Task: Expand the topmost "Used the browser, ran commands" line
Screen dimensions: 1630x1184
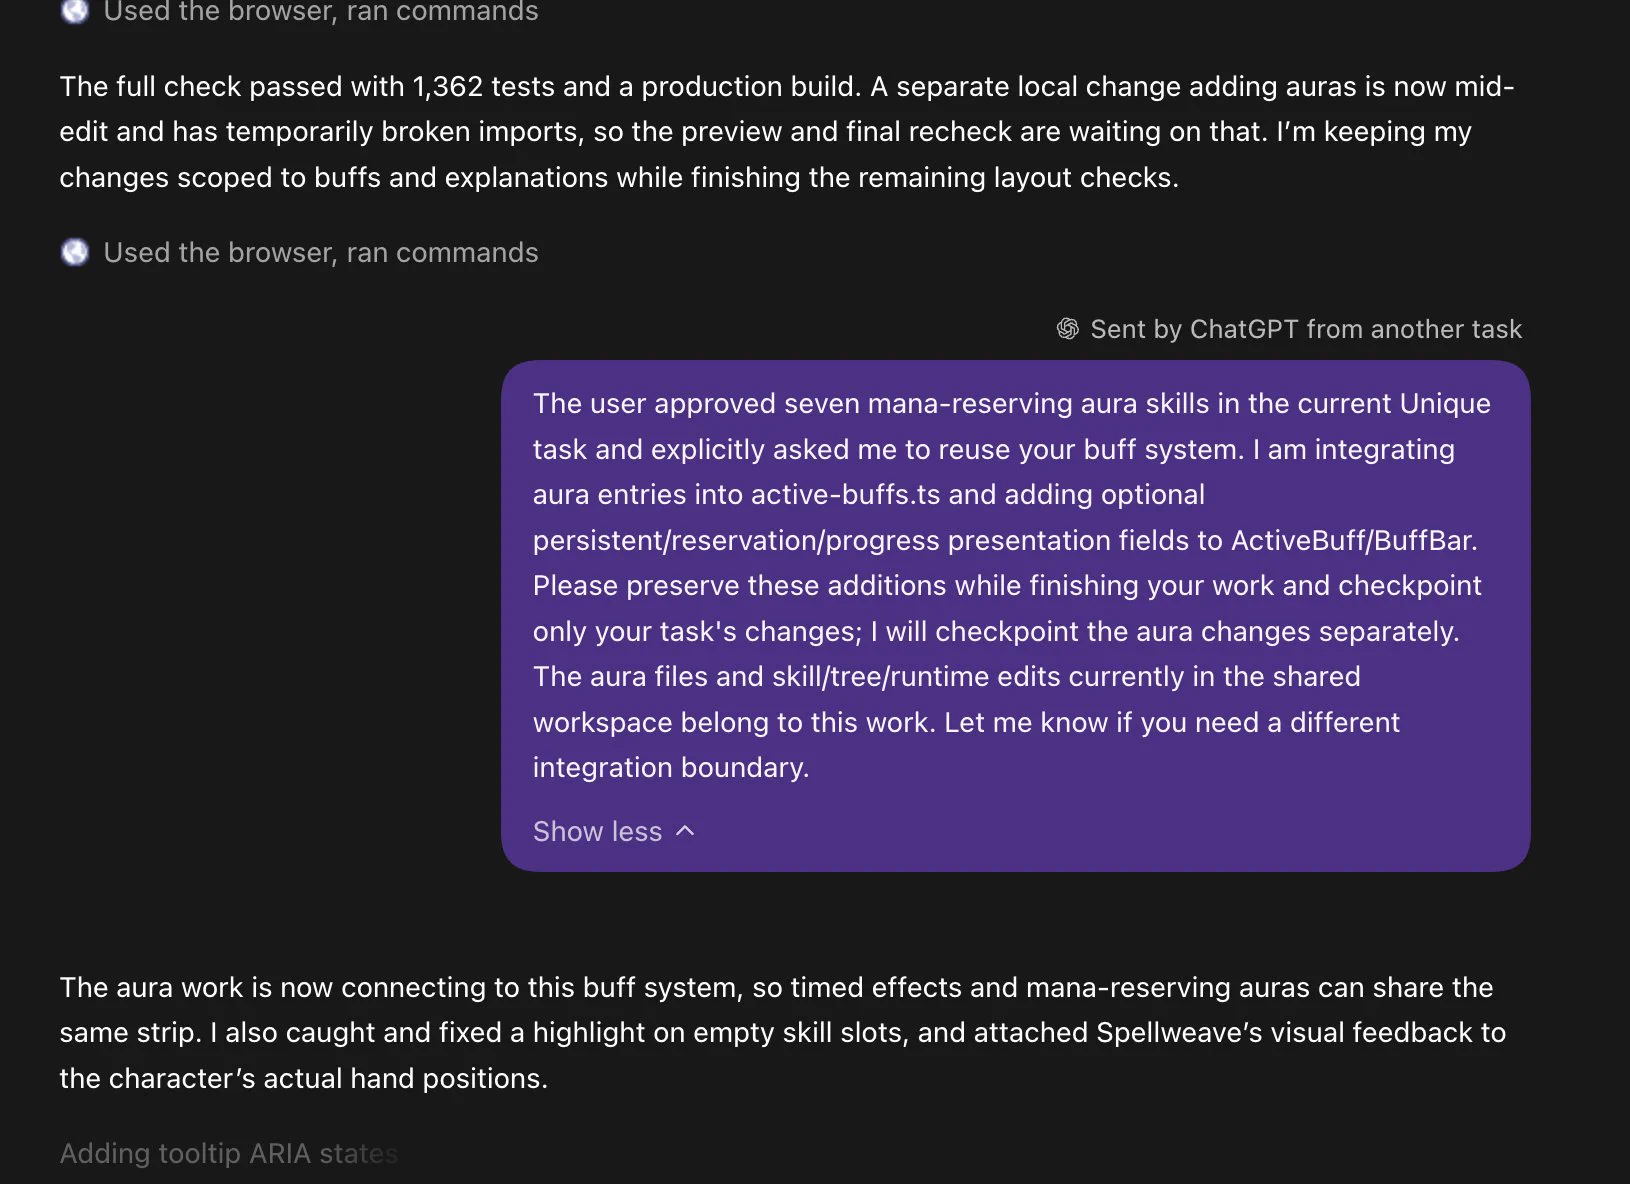Action: point(321,11)
